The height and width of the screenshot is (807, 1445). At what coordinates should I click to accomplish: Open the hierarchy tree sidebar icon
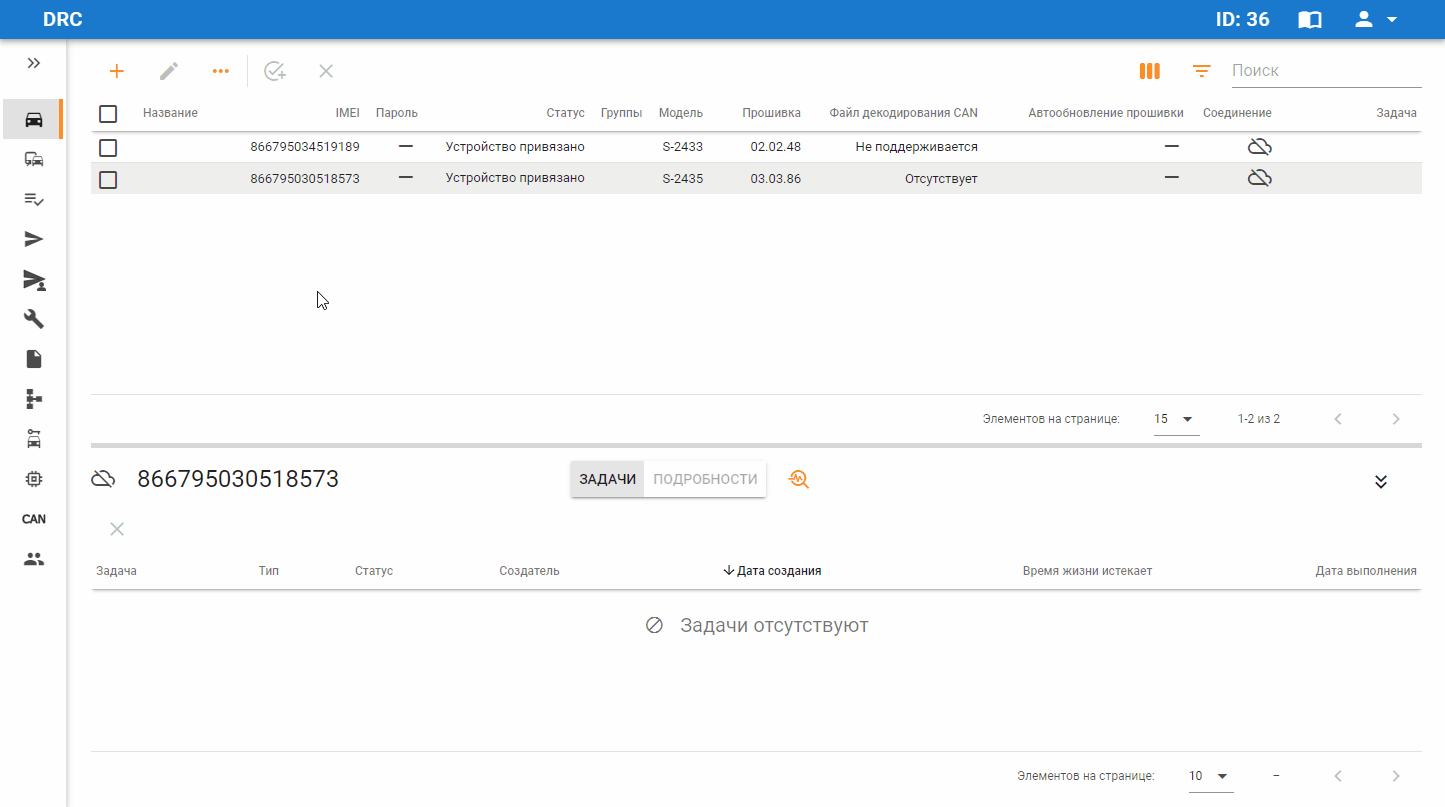(x=34, y=399)
